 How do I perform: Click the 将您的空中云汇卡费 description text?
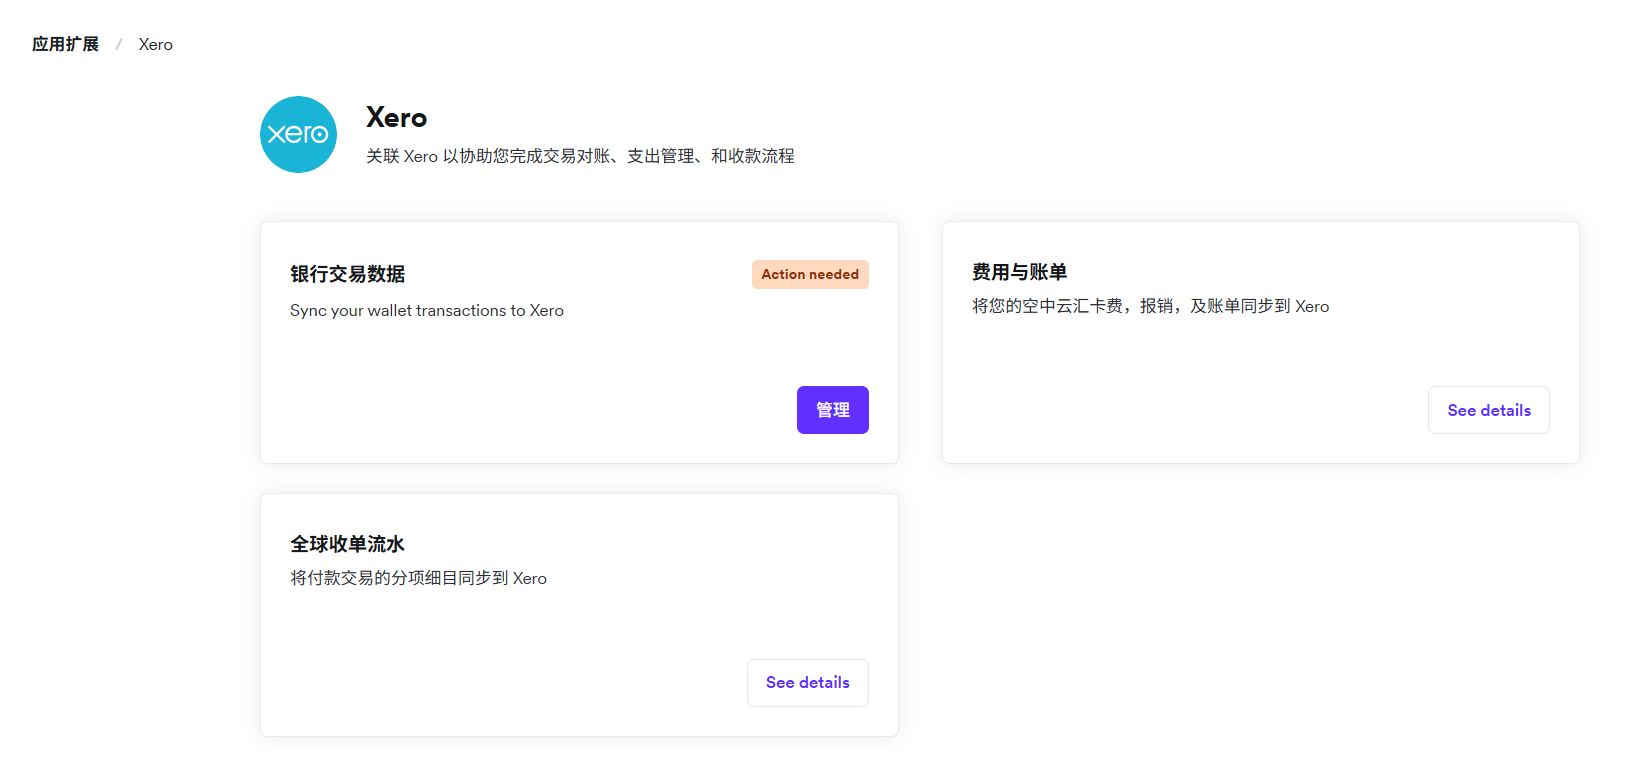pyautogui.click(x=1150, y=306)
